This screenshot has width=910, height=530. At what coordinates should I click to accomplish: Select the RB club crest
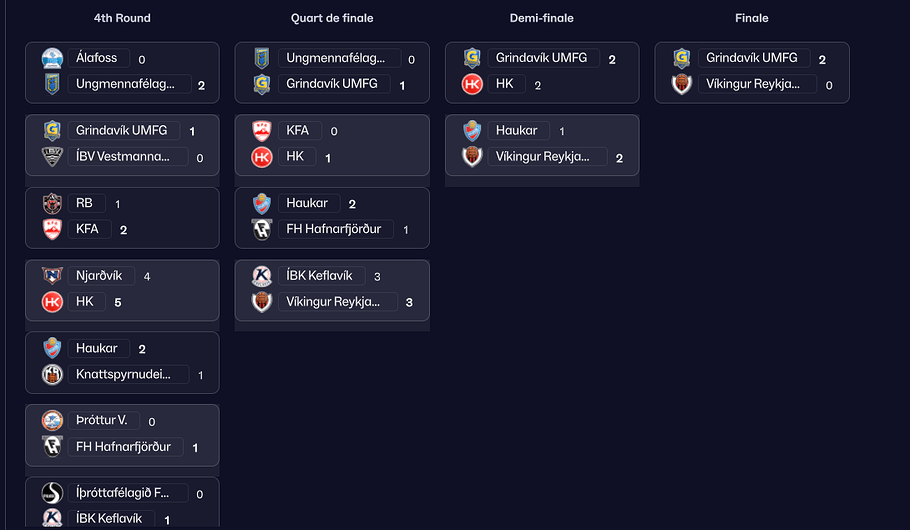pyautogui.click(x=53, y=204)
